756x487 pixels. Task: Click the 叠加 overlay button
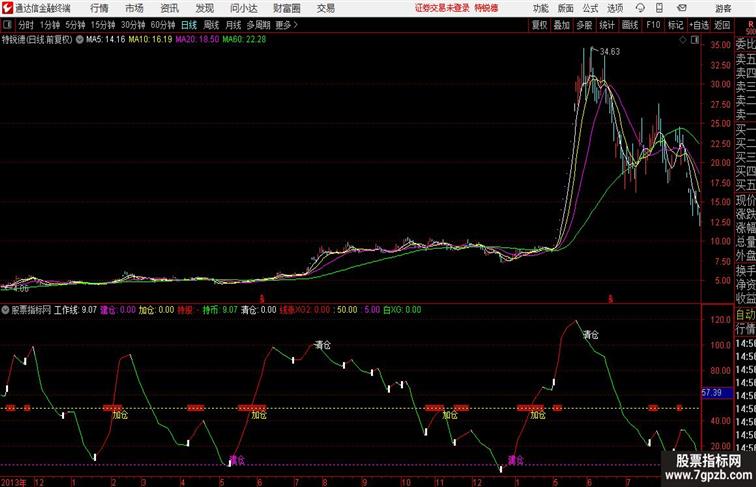[562, 25]
